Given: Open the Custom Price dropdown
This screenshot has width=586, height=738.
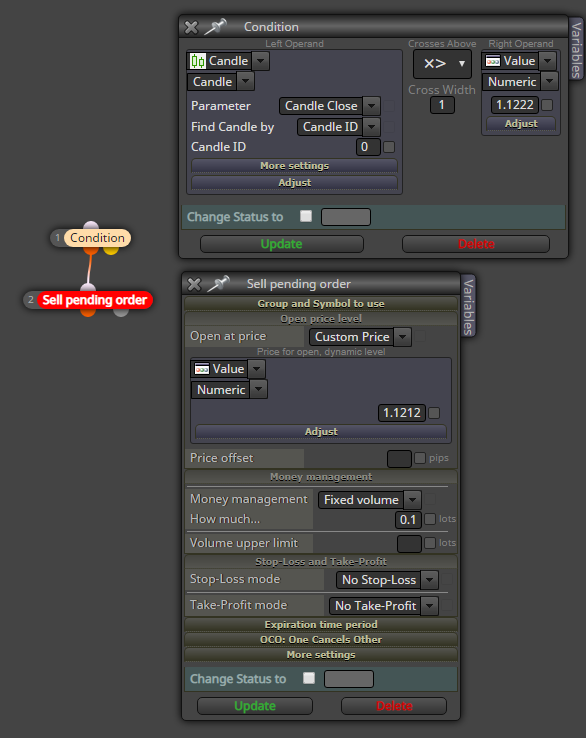Looking at the screenshot, I should point(402,337).
